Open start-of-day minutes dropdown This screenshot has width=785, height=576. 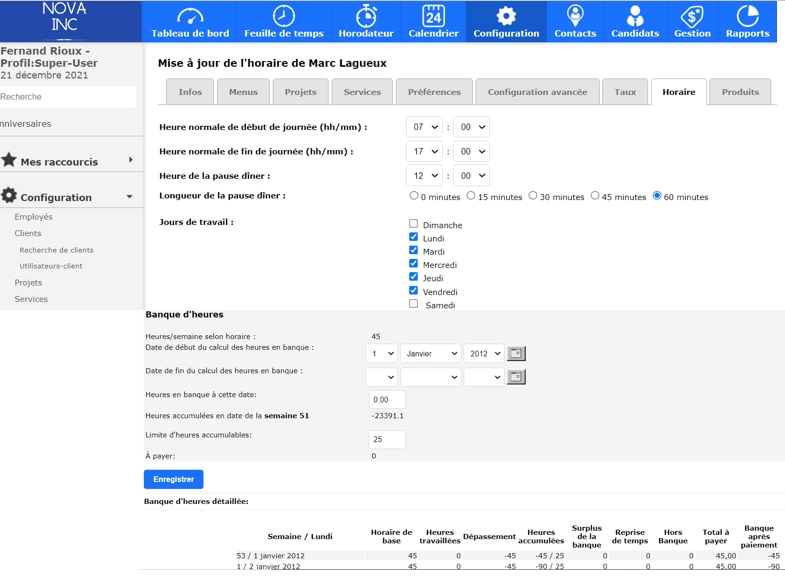472,127
